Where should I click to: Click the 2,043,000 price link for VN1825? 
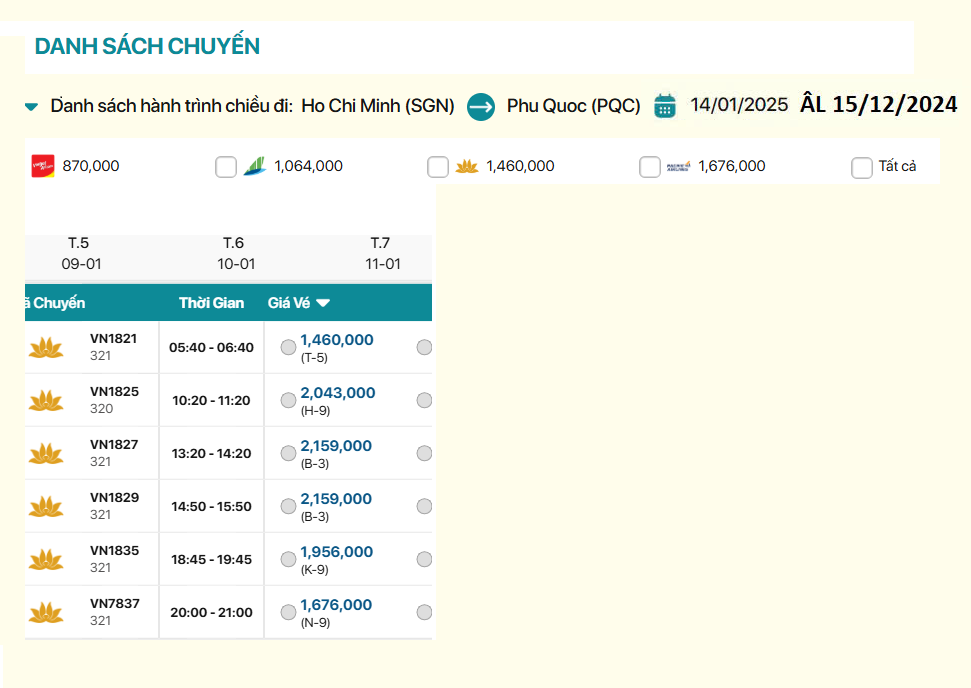[337, 393]
